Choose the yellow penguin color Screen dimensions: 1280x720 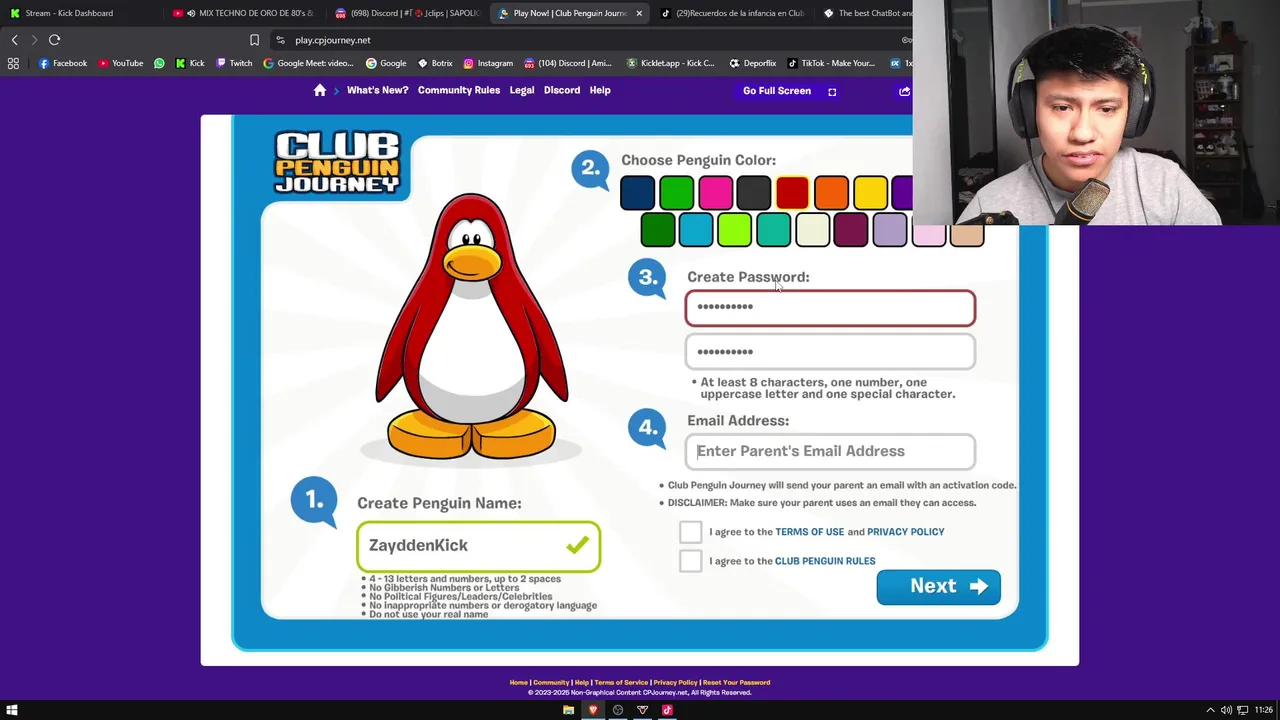[x=870, y=193]
